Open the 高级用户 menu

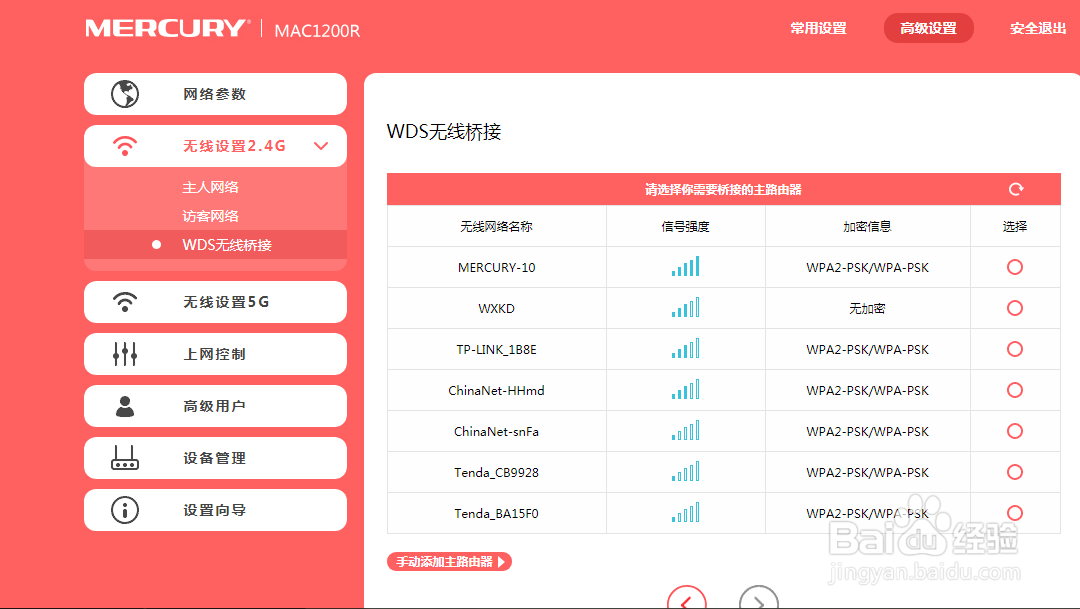(215, 406)
